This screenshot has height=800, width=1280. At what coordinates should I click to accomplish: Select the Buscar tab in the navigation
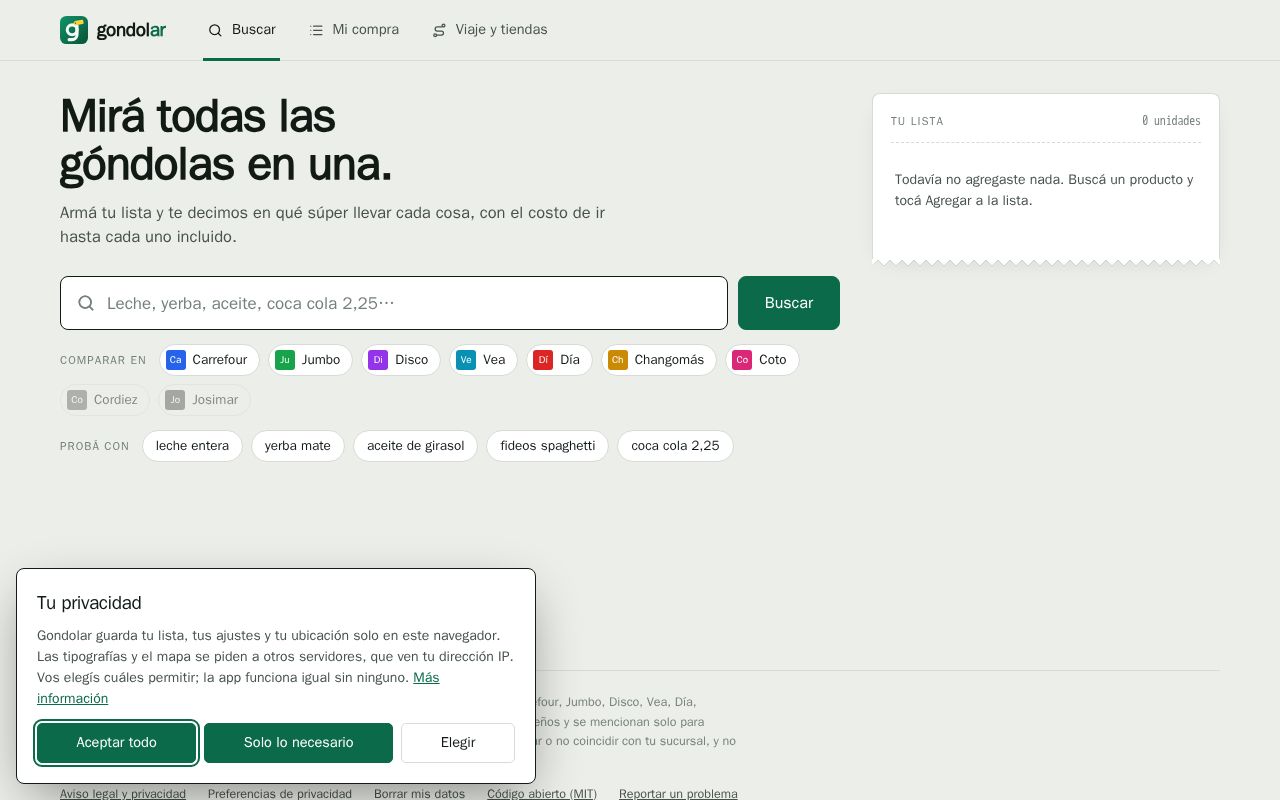click(x=241, y=30)
